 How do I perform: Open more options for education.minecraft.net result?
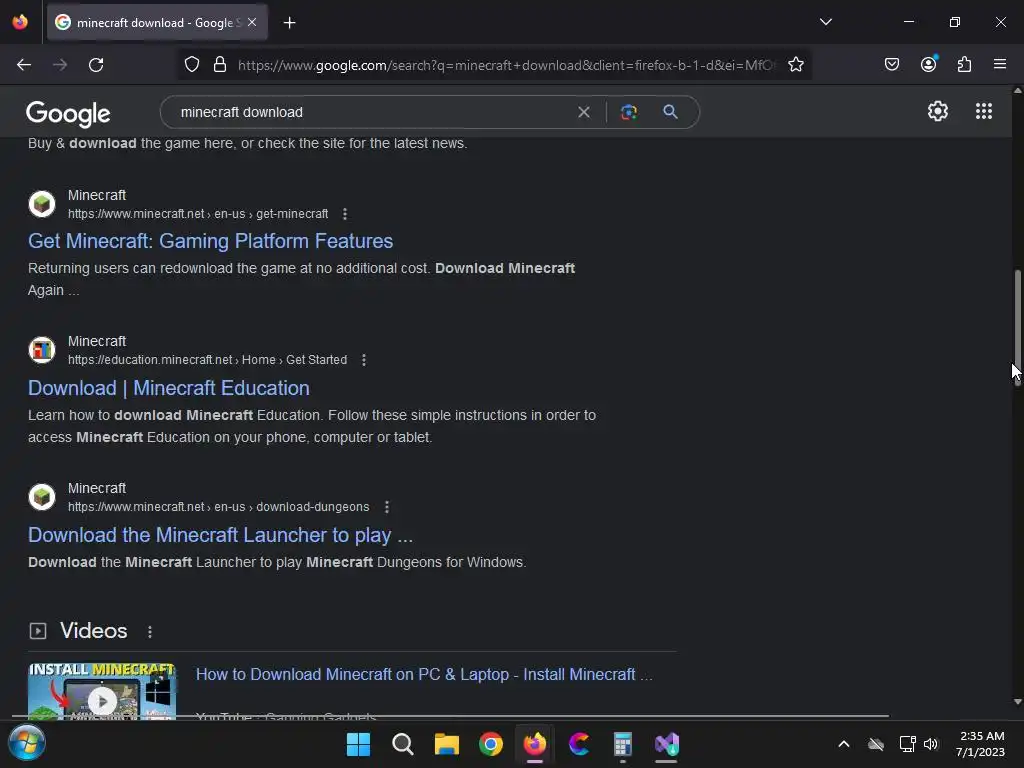tap(364, 360)
